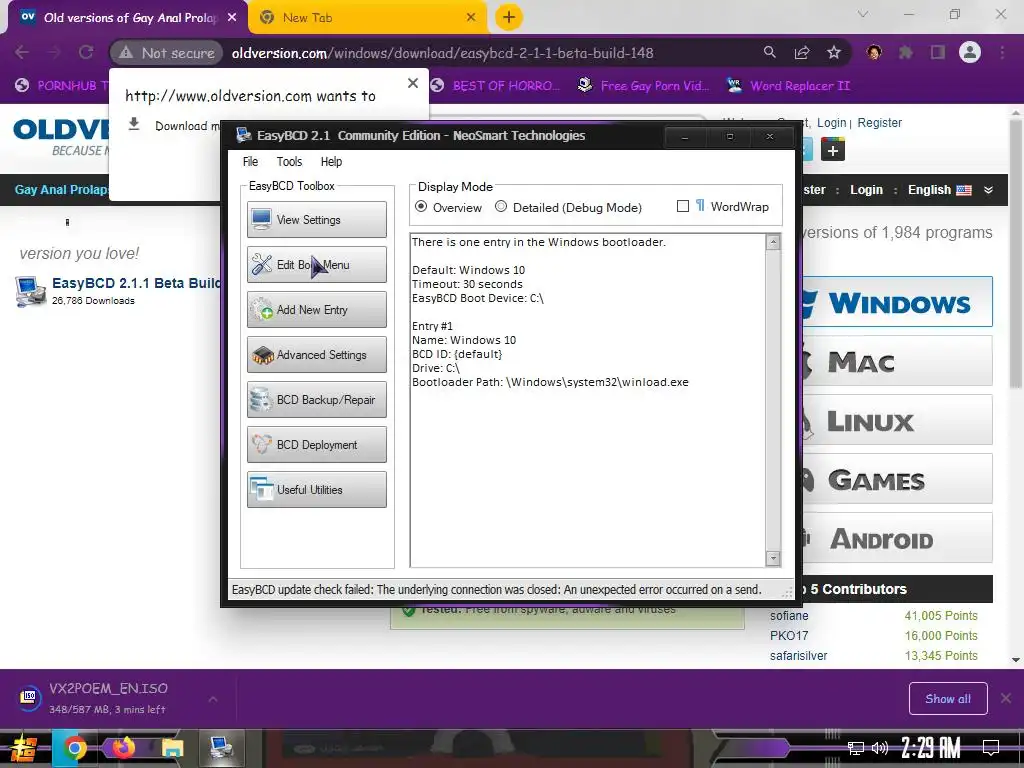Screen dimensions: 1024x768
Task: Click scroll down arrow in EasyBCD text area
Action: [x=773, y=558]
